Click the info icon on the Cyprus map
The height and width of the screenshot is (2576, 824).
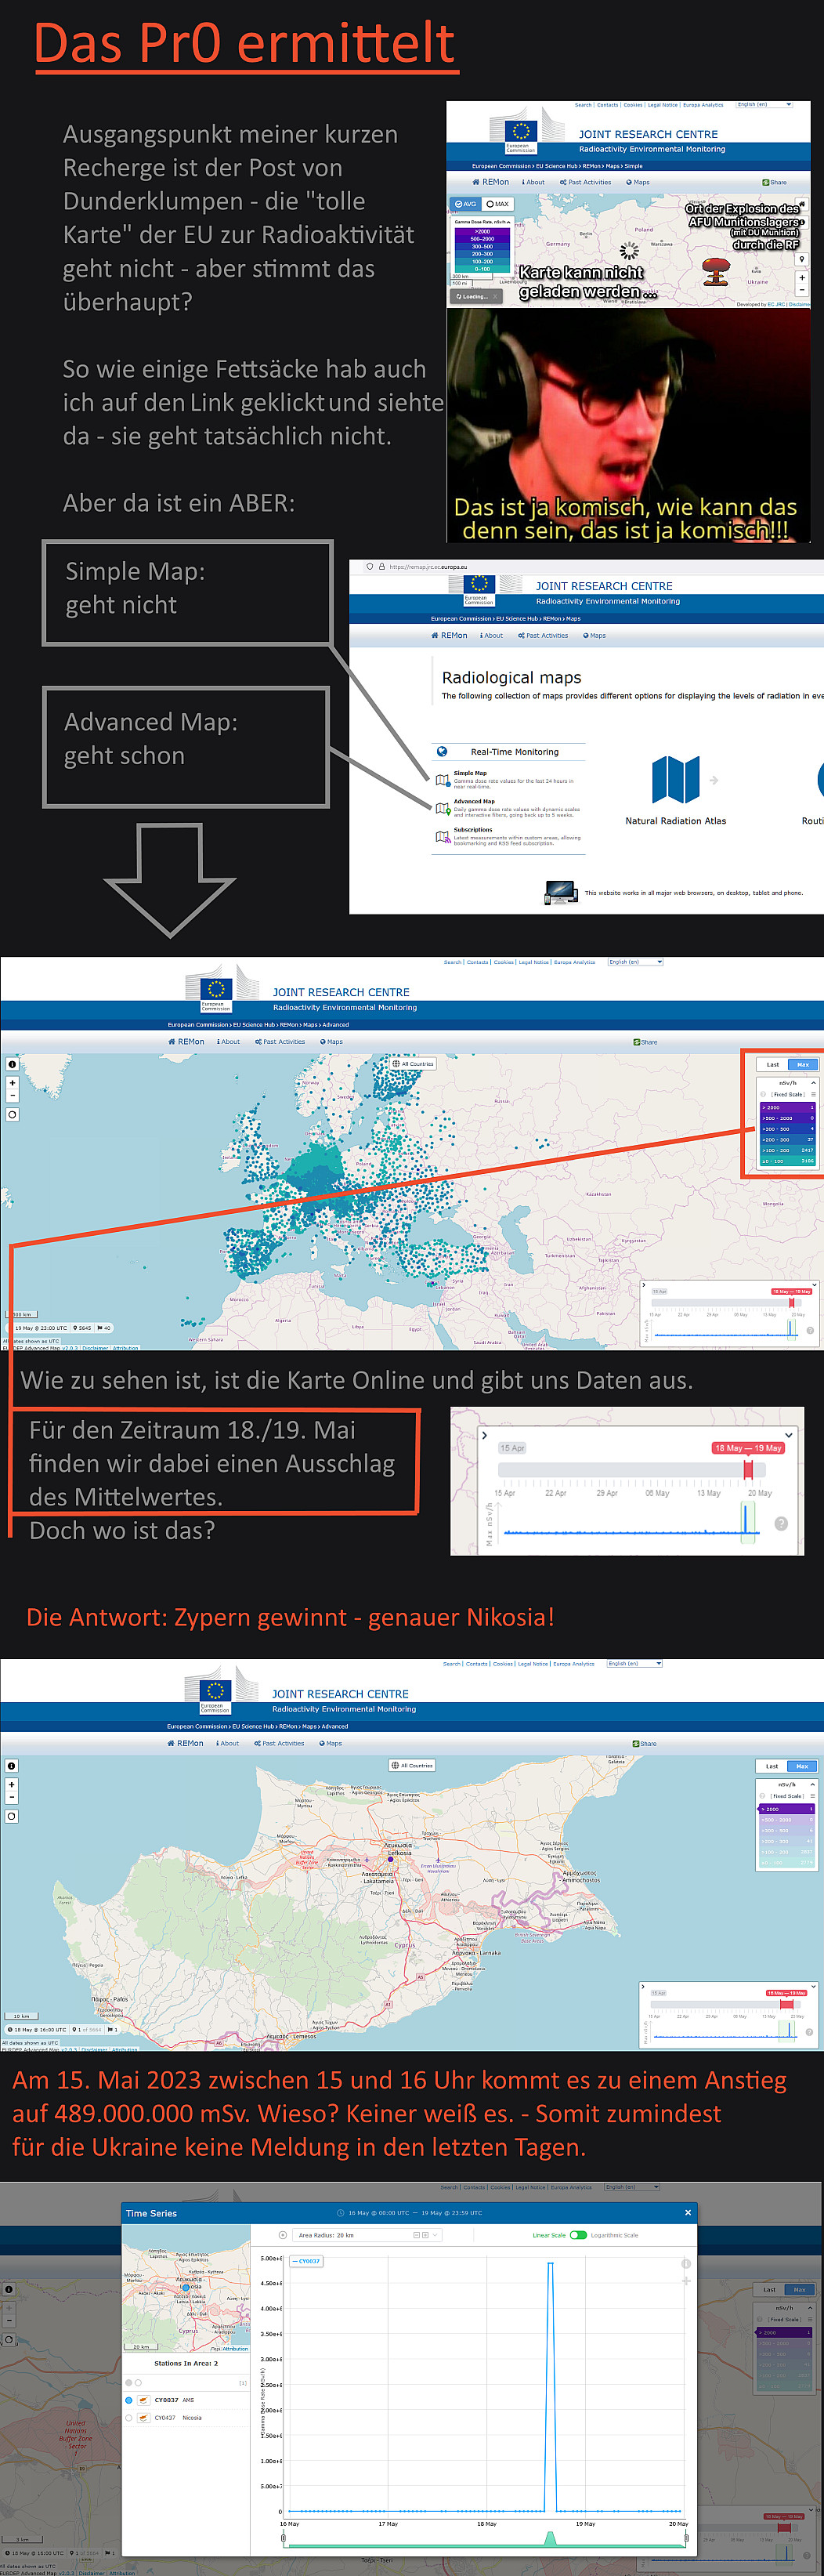pyautogui.click(x=12, y=1765)
